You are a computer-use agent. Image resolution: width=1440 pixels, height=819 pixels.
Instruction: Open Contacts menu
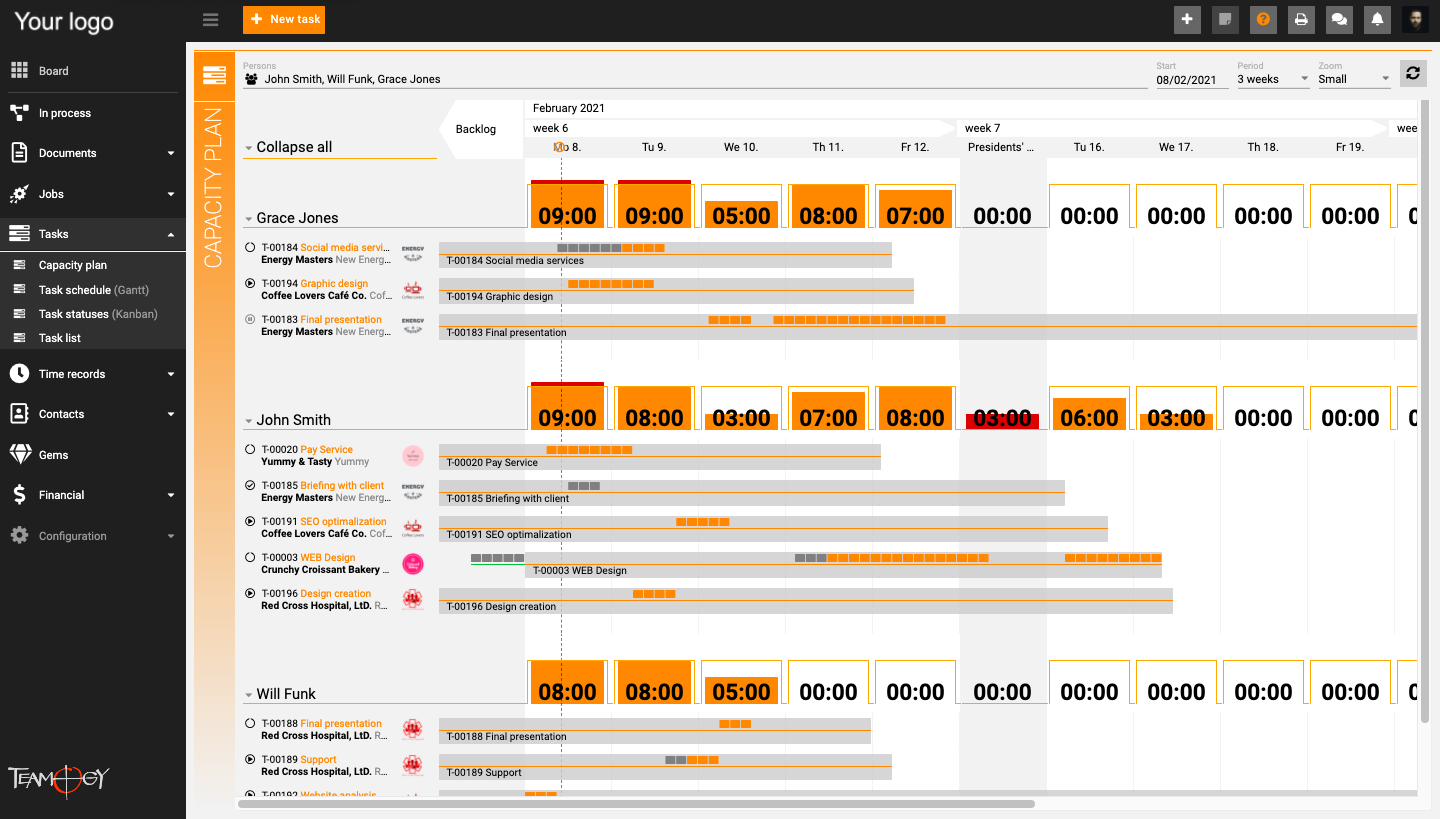(93, 414)
